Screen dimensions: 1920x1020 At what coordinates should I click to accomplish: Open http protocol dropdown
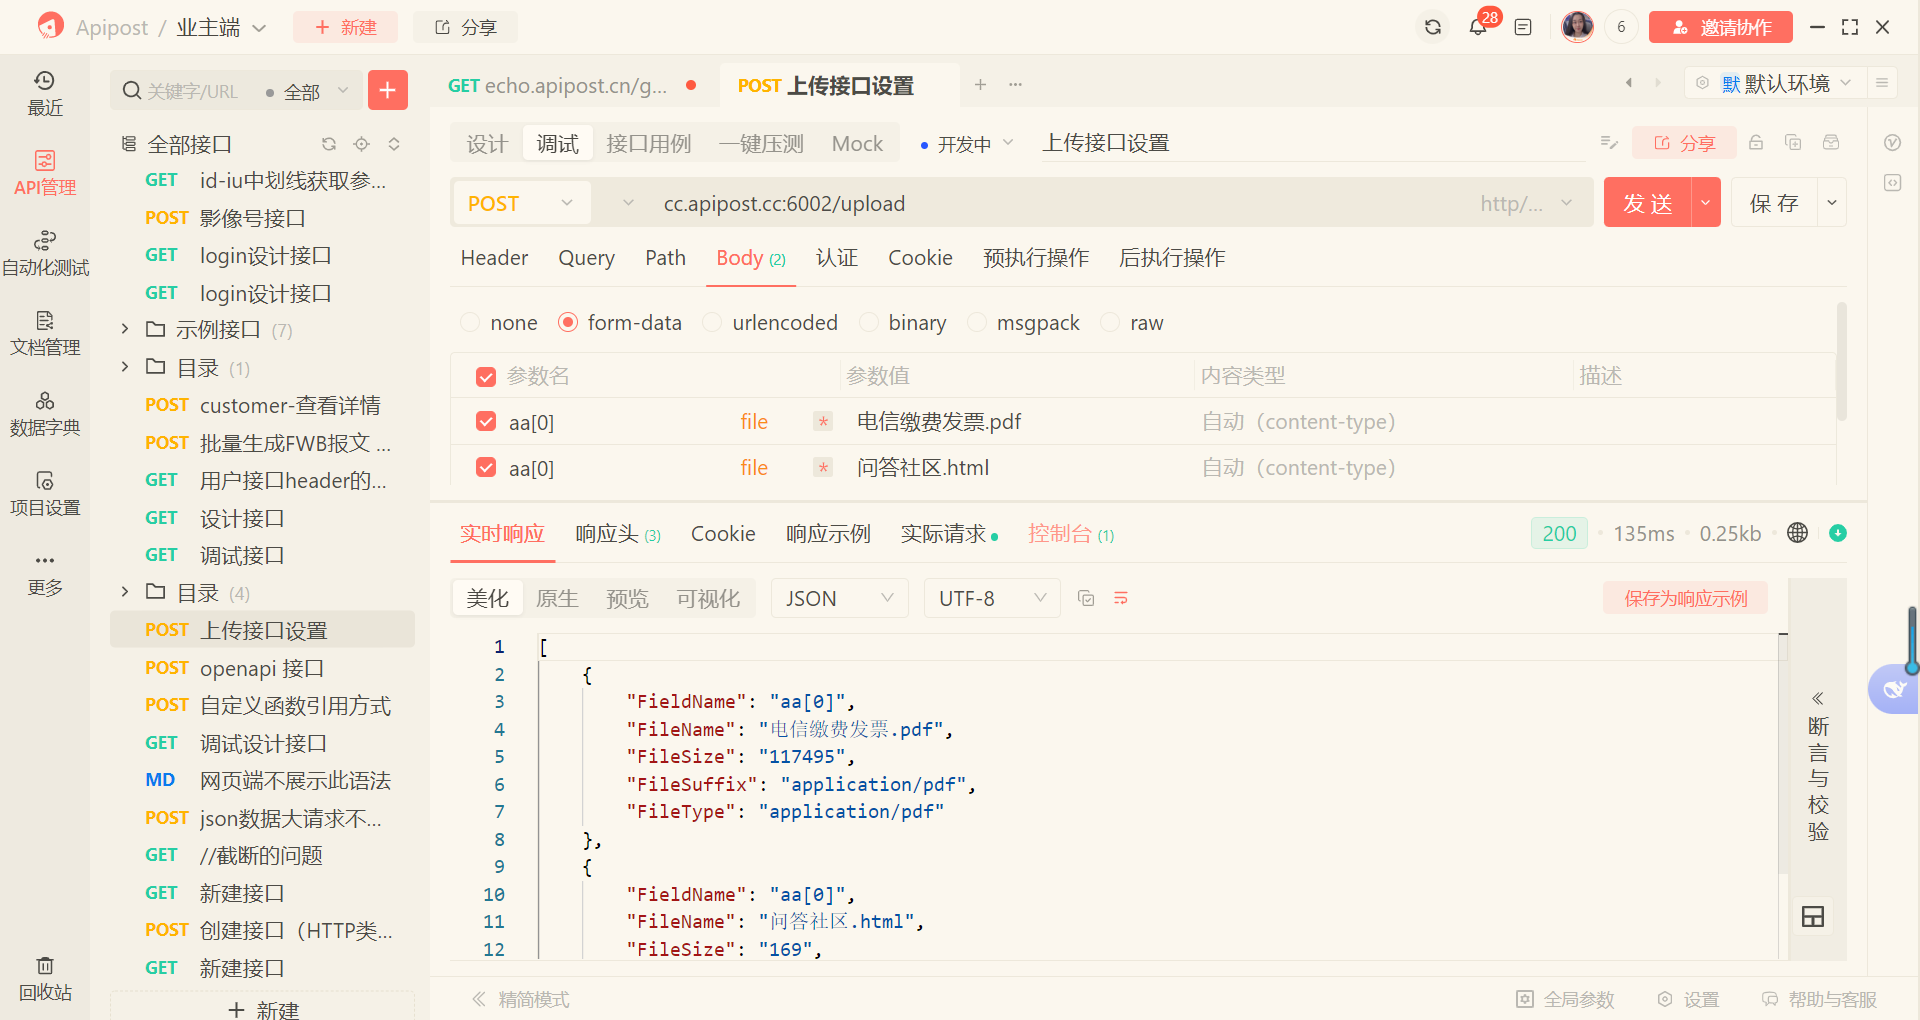[1527, 204]
